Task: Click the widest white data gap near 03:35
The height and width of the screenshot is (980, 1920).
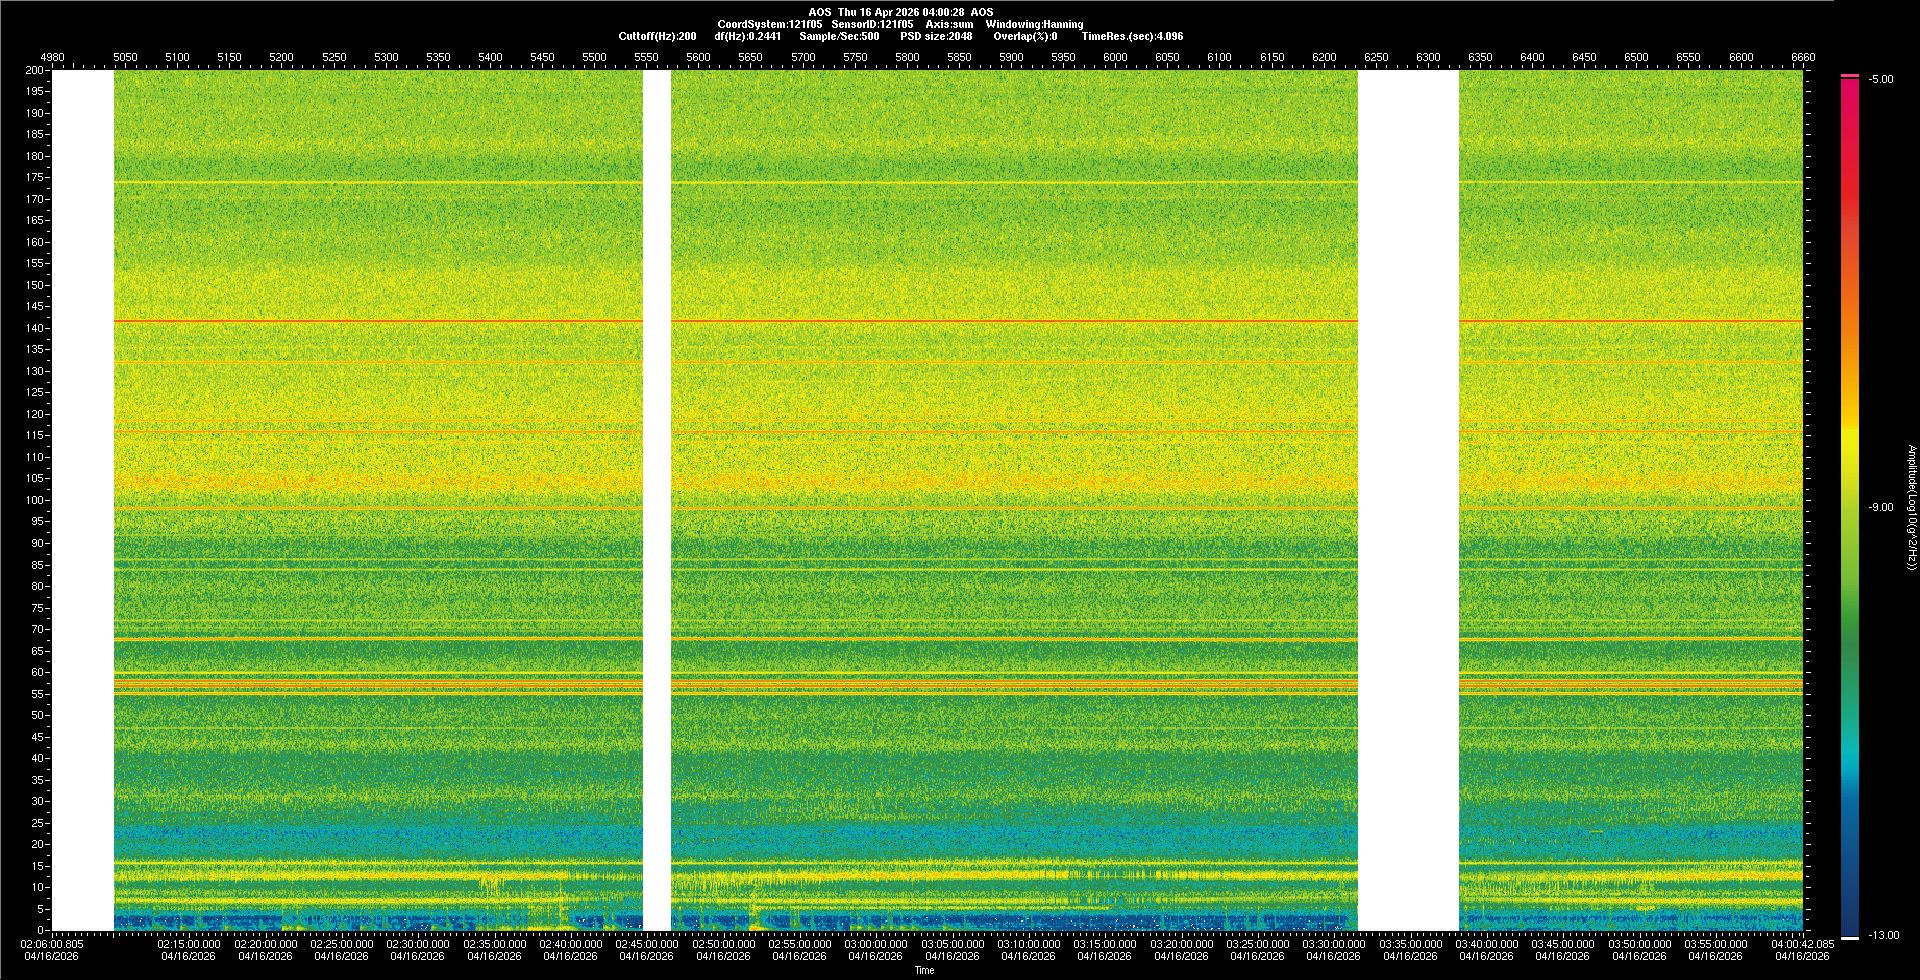Action: point(1408,500)
